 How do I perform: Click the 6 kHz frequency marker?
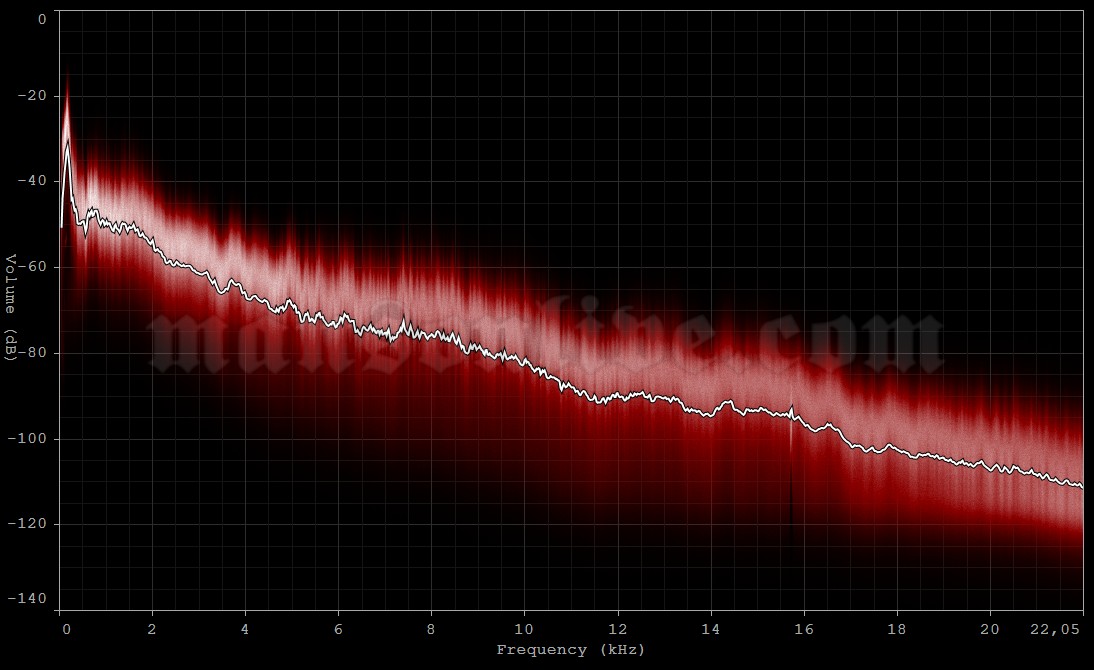[337, 630]
